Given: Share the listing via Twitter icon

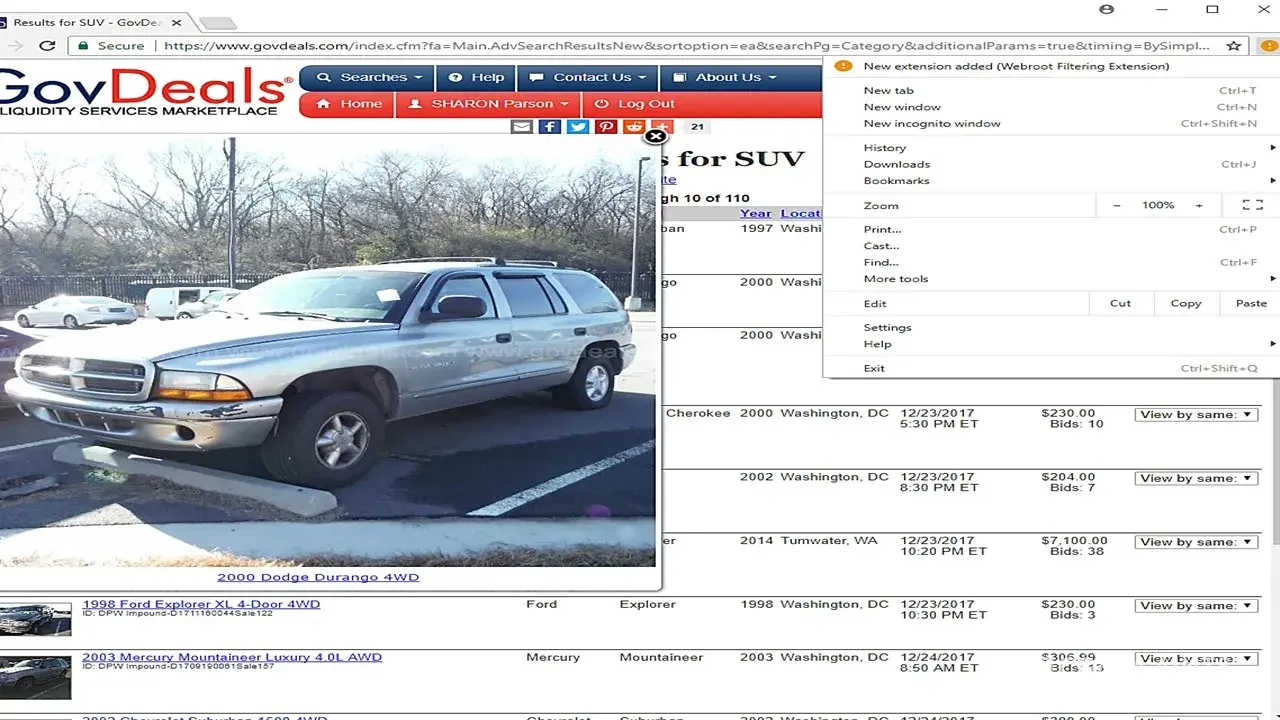Looking at the screenshot, I should 578,126.
